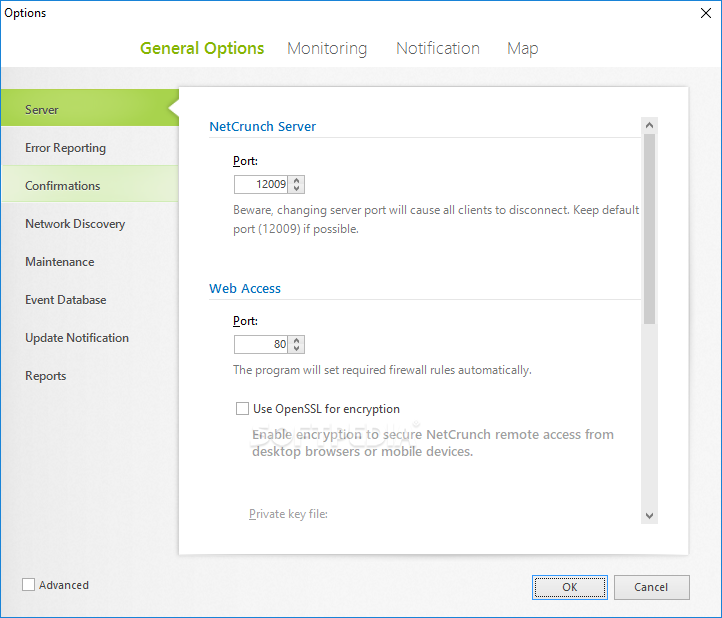Switch to the Monitoring tab
The height and width of the screenshot is (618, 722).
[327, 48]
